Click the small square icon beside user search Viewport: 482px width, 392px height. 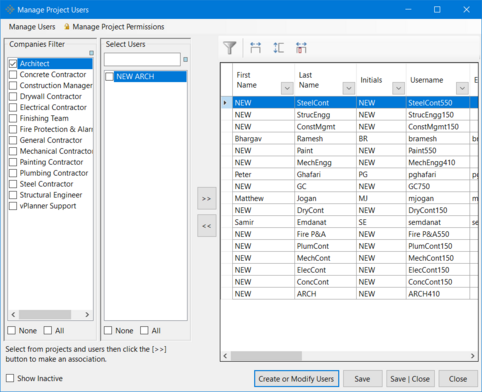tap(185, 60)
